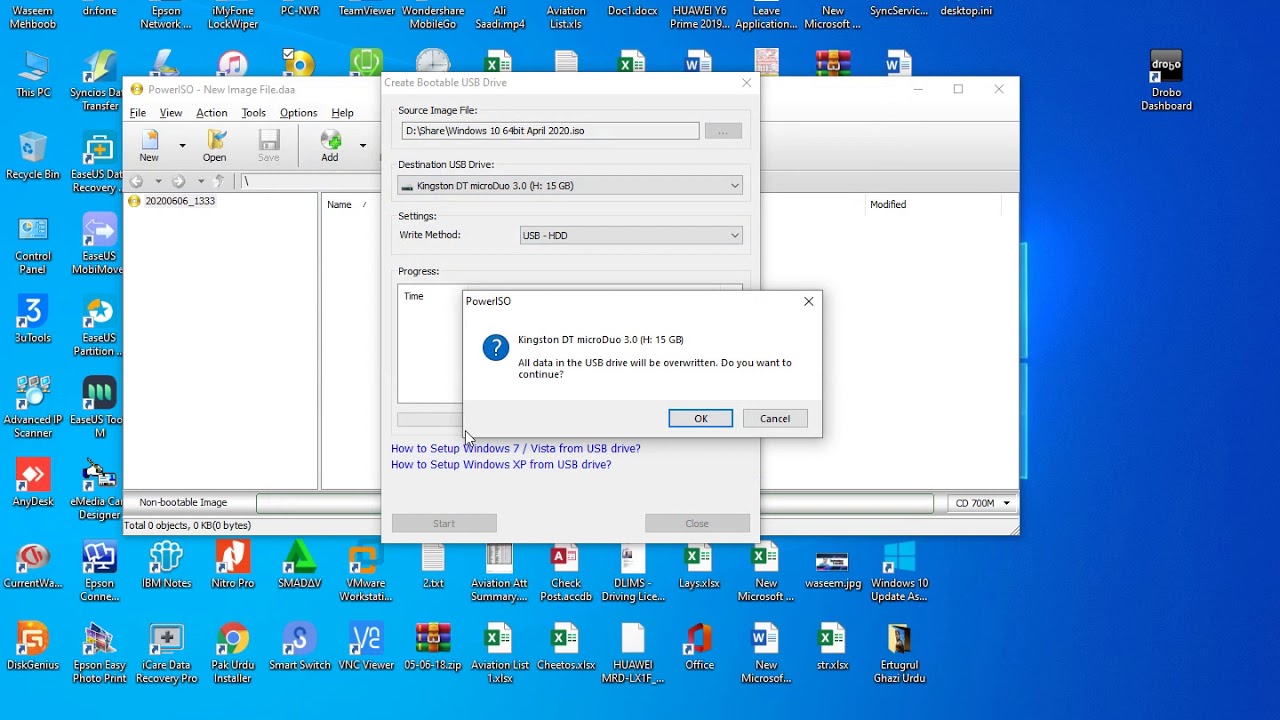This screenshot has height=720, width=1280.
Task: Open Ertugrul Ghazi Urdu desktop icon
Action: click(899, 652)
